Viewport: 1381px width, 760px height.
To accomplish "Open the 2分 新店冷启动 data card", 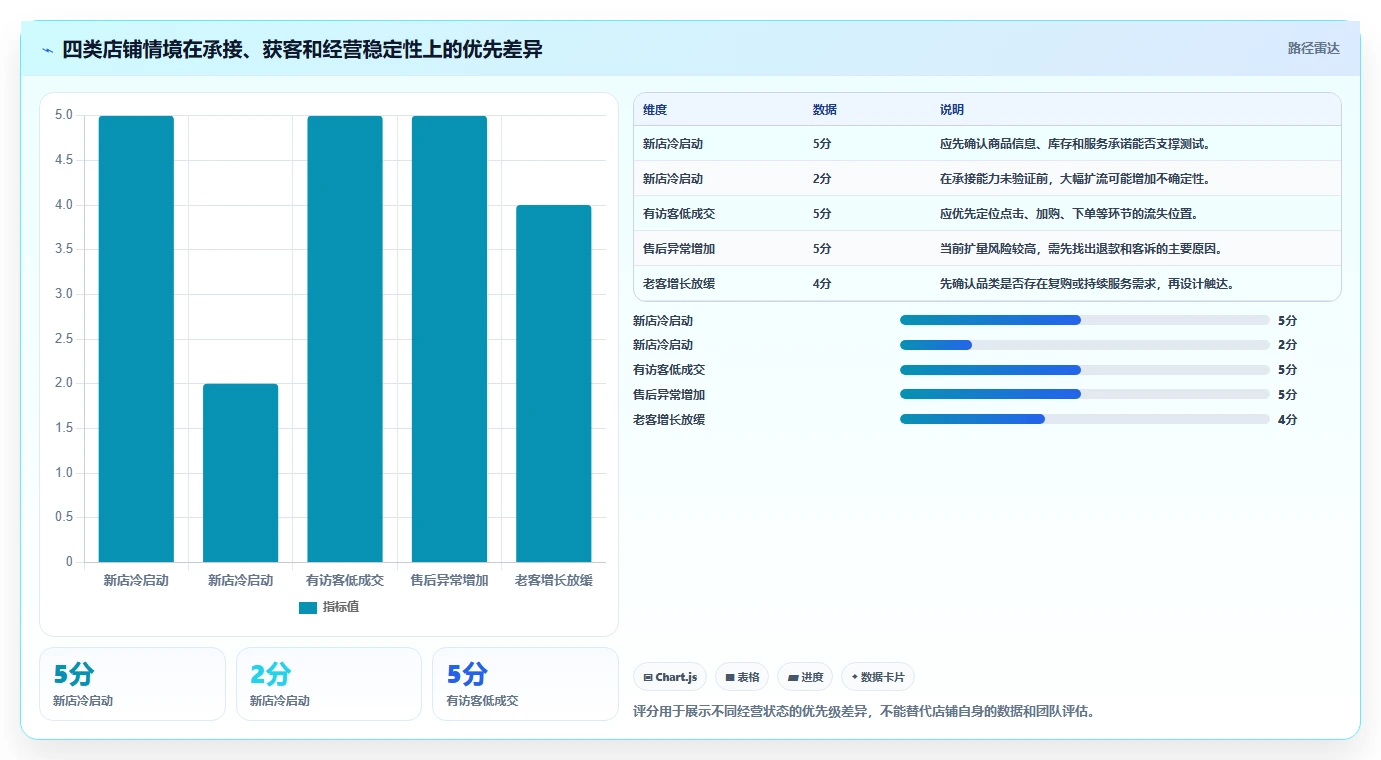I will pos(329,684).
